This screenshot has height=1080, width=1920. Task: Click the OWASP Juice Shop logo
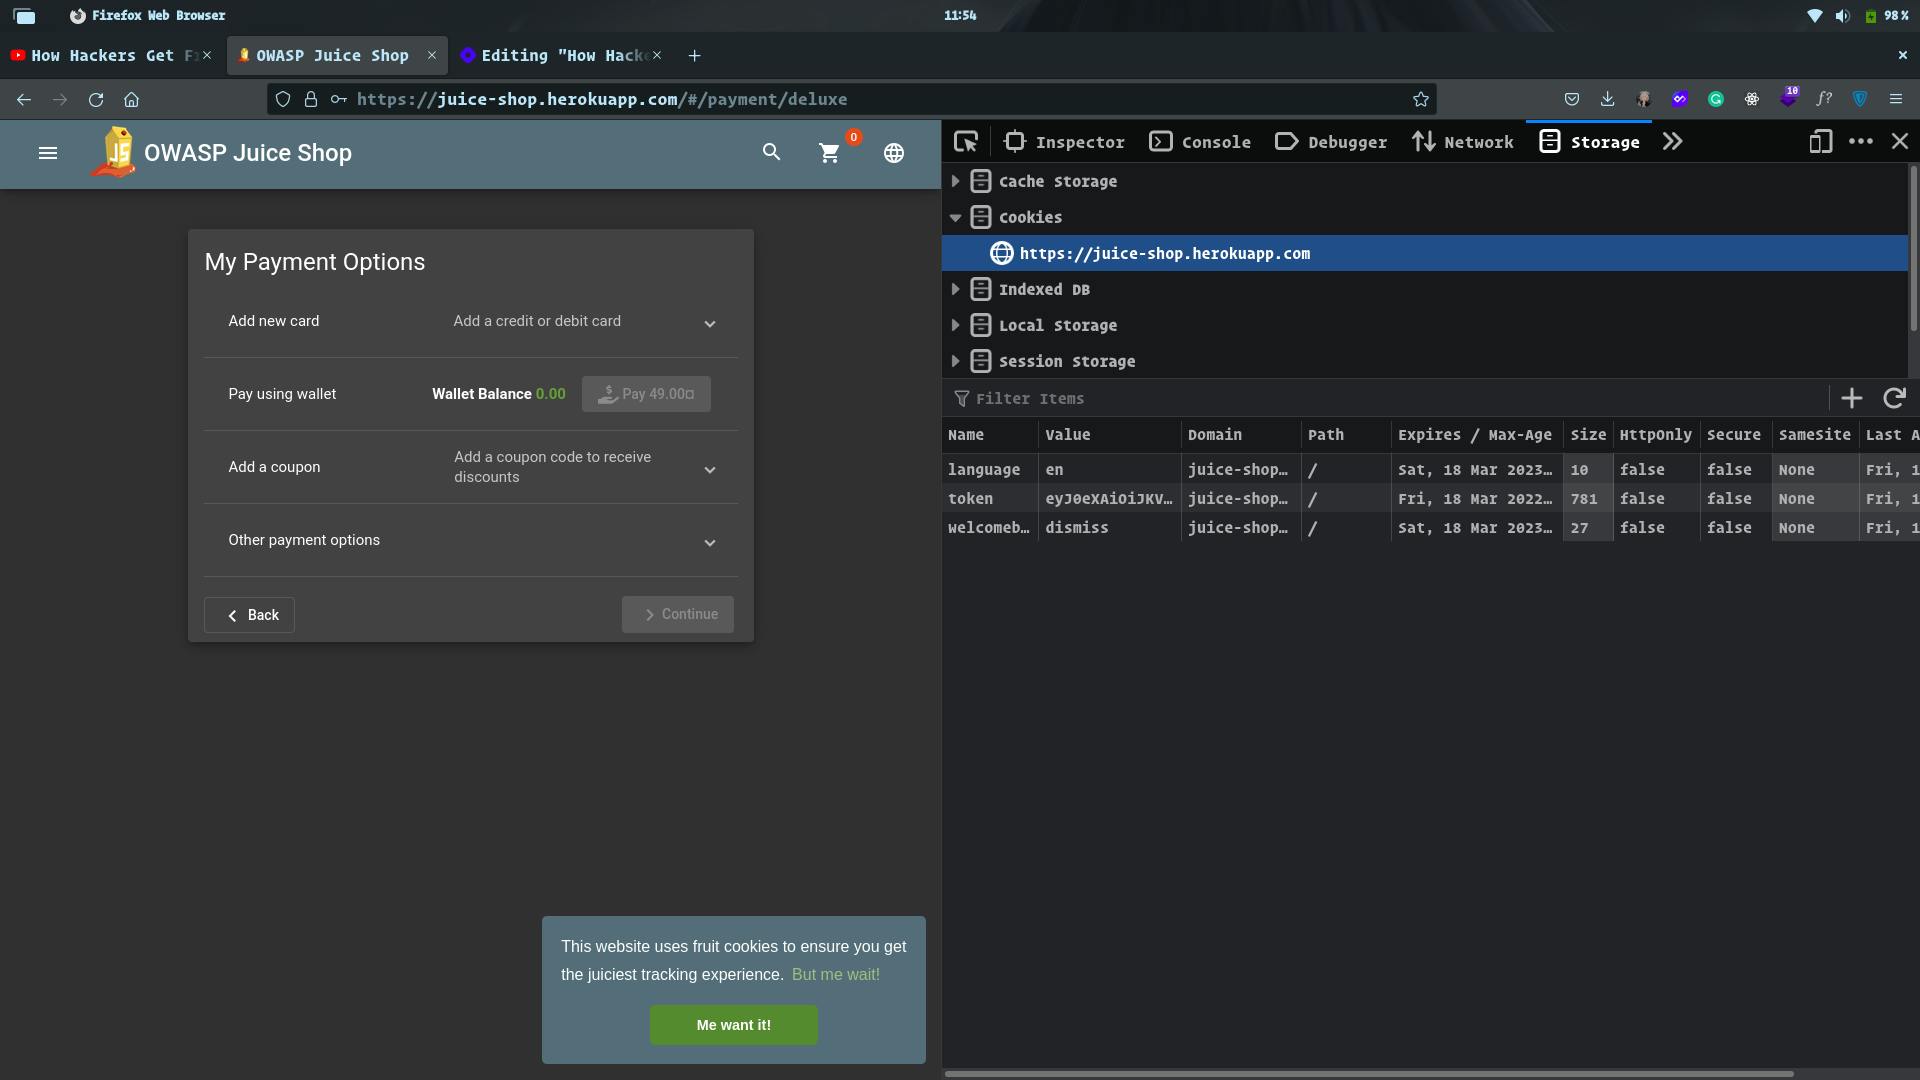click(x=114, y=152)
